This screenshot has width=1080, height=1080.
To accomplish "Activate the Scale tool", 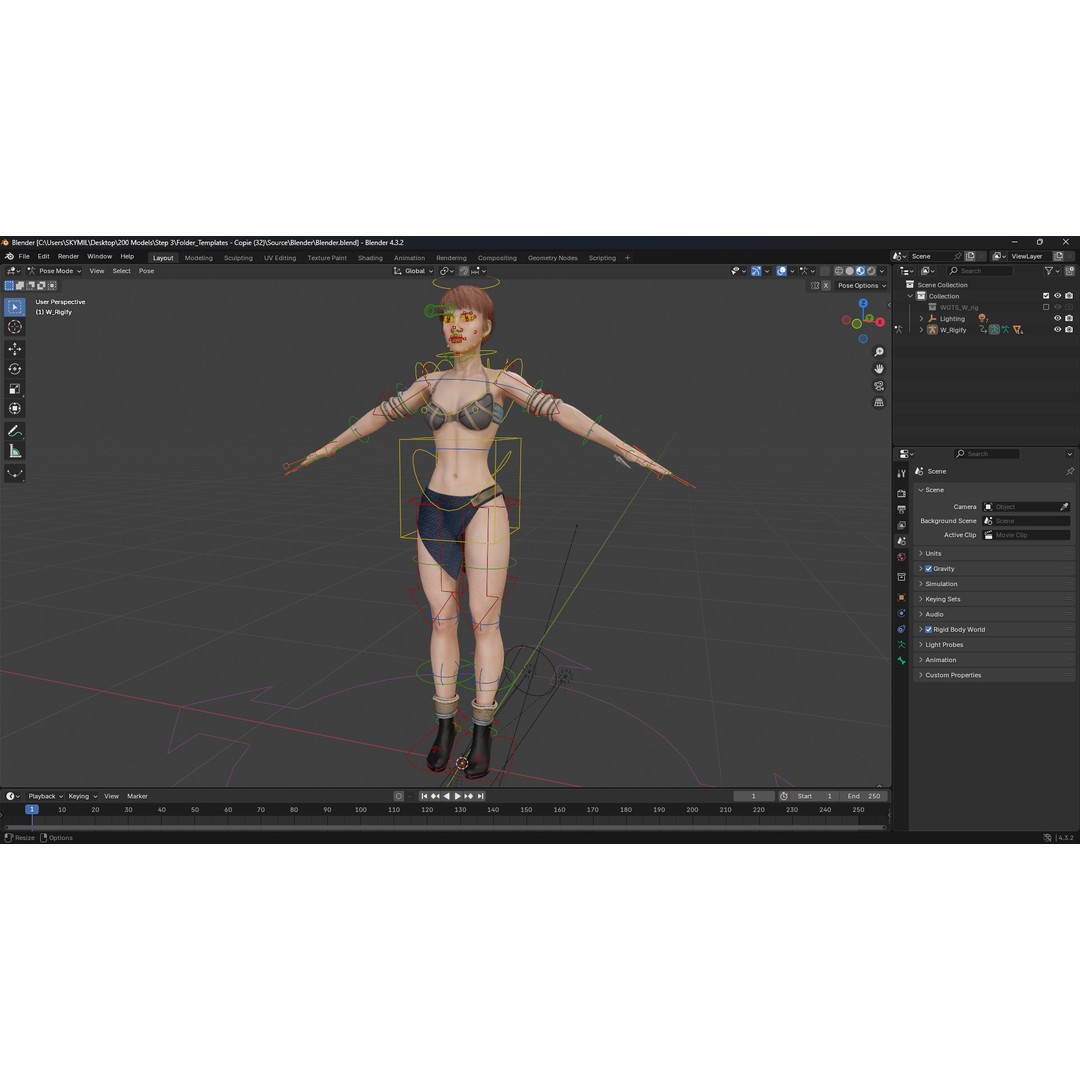I will click(x=14, y=389).
